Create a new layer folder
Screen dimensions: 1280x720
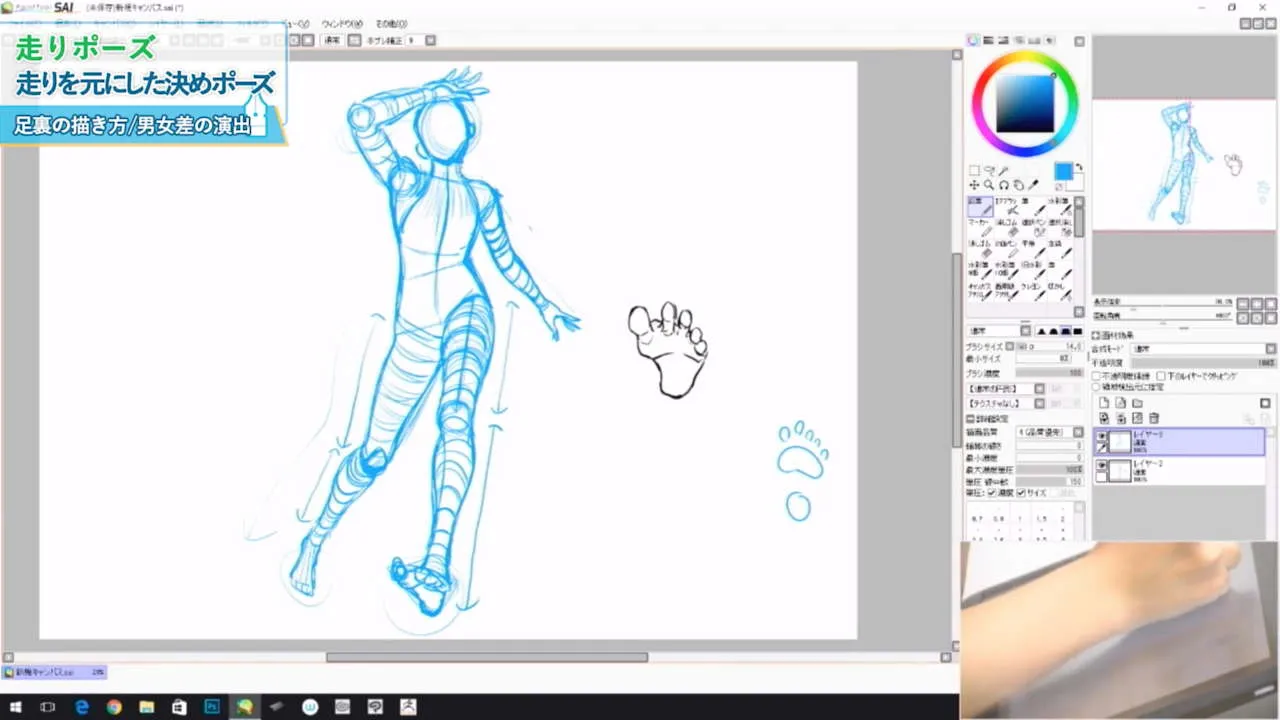[x=1137, y=402]
